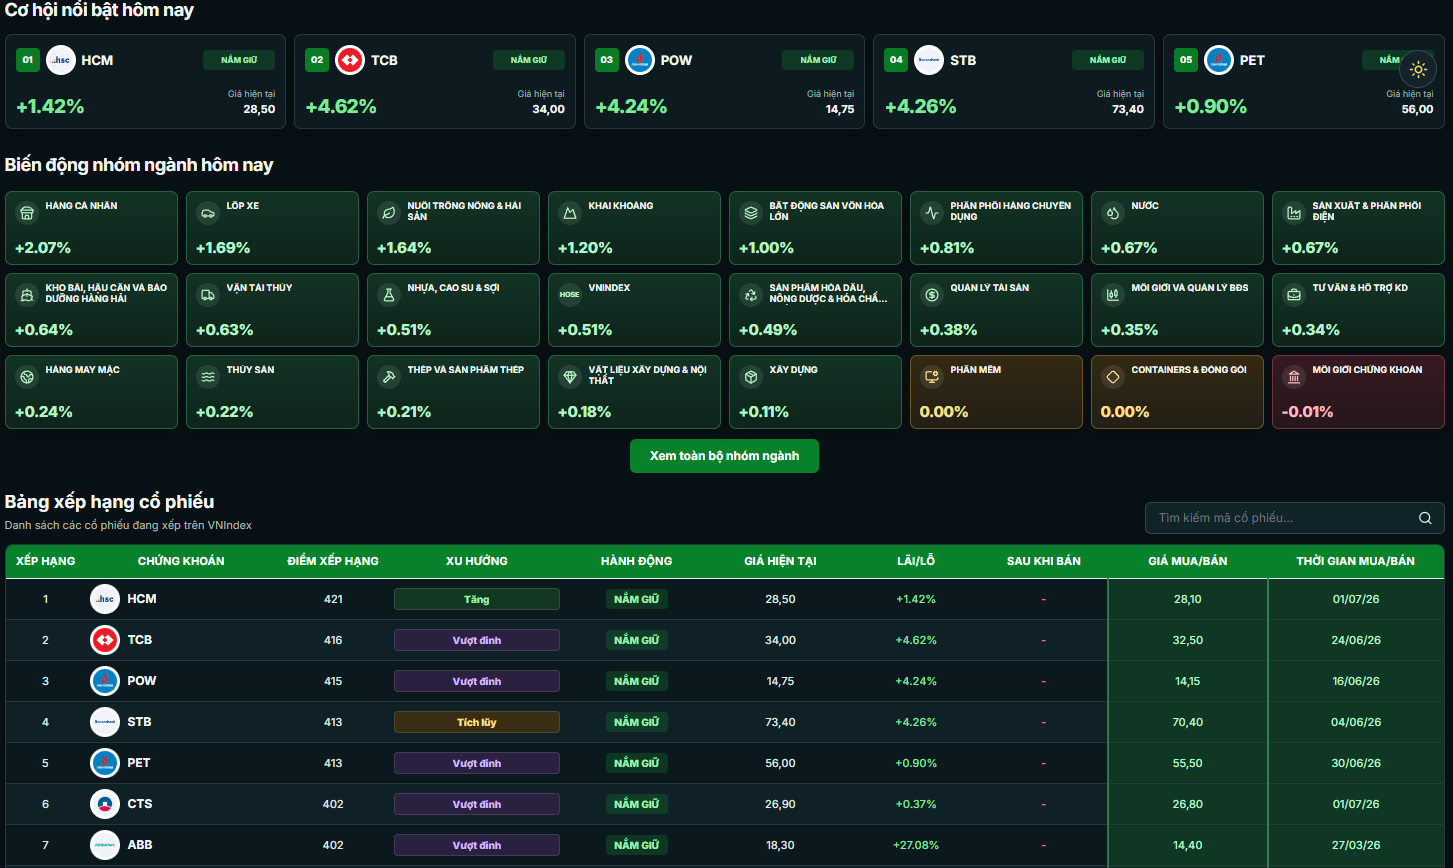Image resolution: width=1453 pixels, height=868 pixels.
Task: Select the POW ticker in ranking table
Action: [x=142, y=681]
